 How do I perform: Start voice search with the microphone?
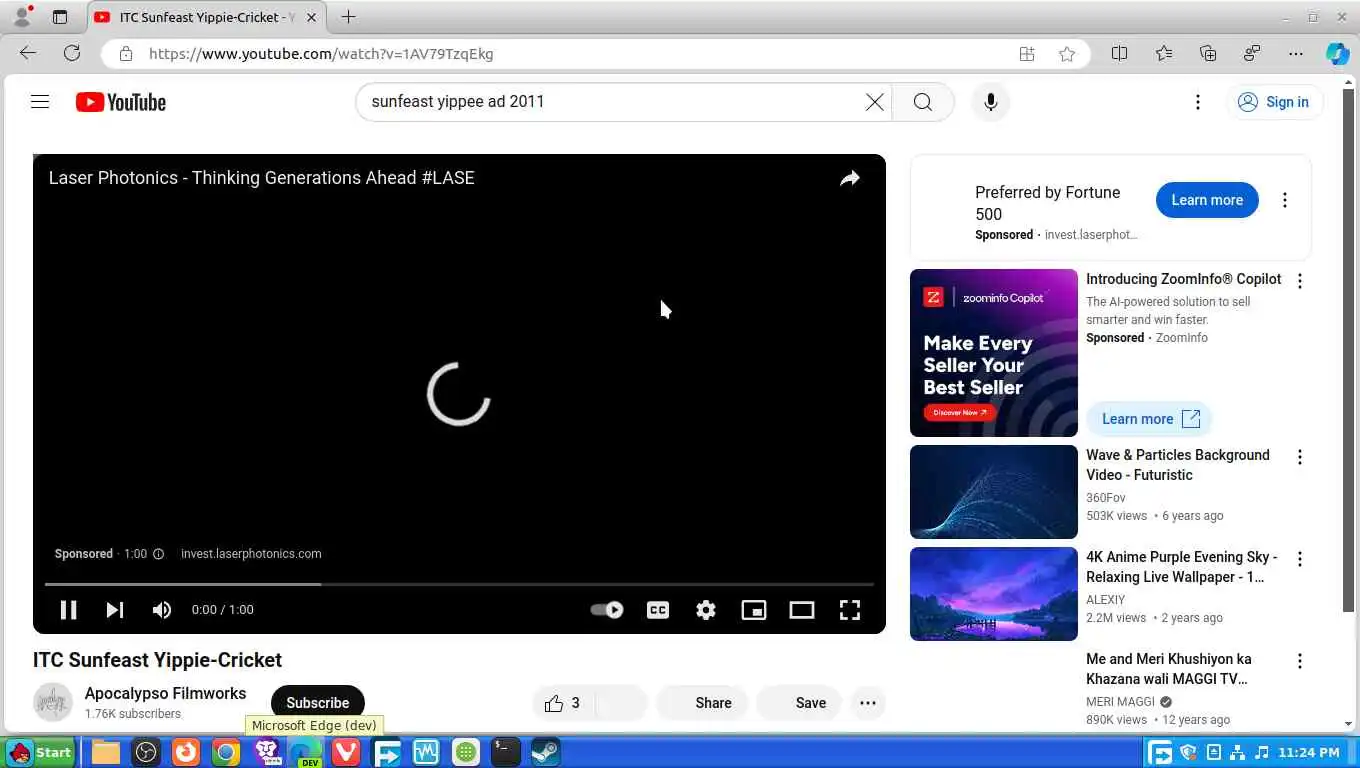tap(990, 102)
